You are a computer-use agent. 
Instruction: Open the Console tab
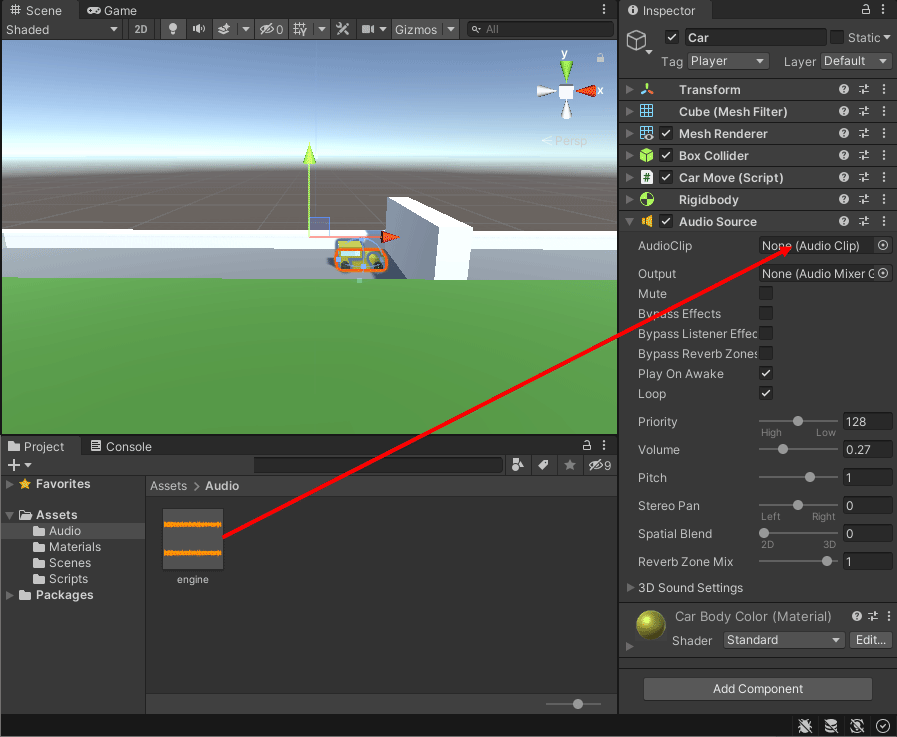tap(120, 446)
